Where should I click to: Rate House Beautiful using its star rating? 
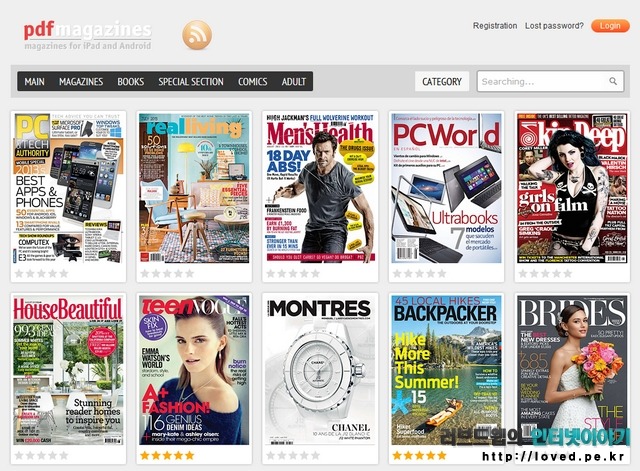click(x=41, y=455)
